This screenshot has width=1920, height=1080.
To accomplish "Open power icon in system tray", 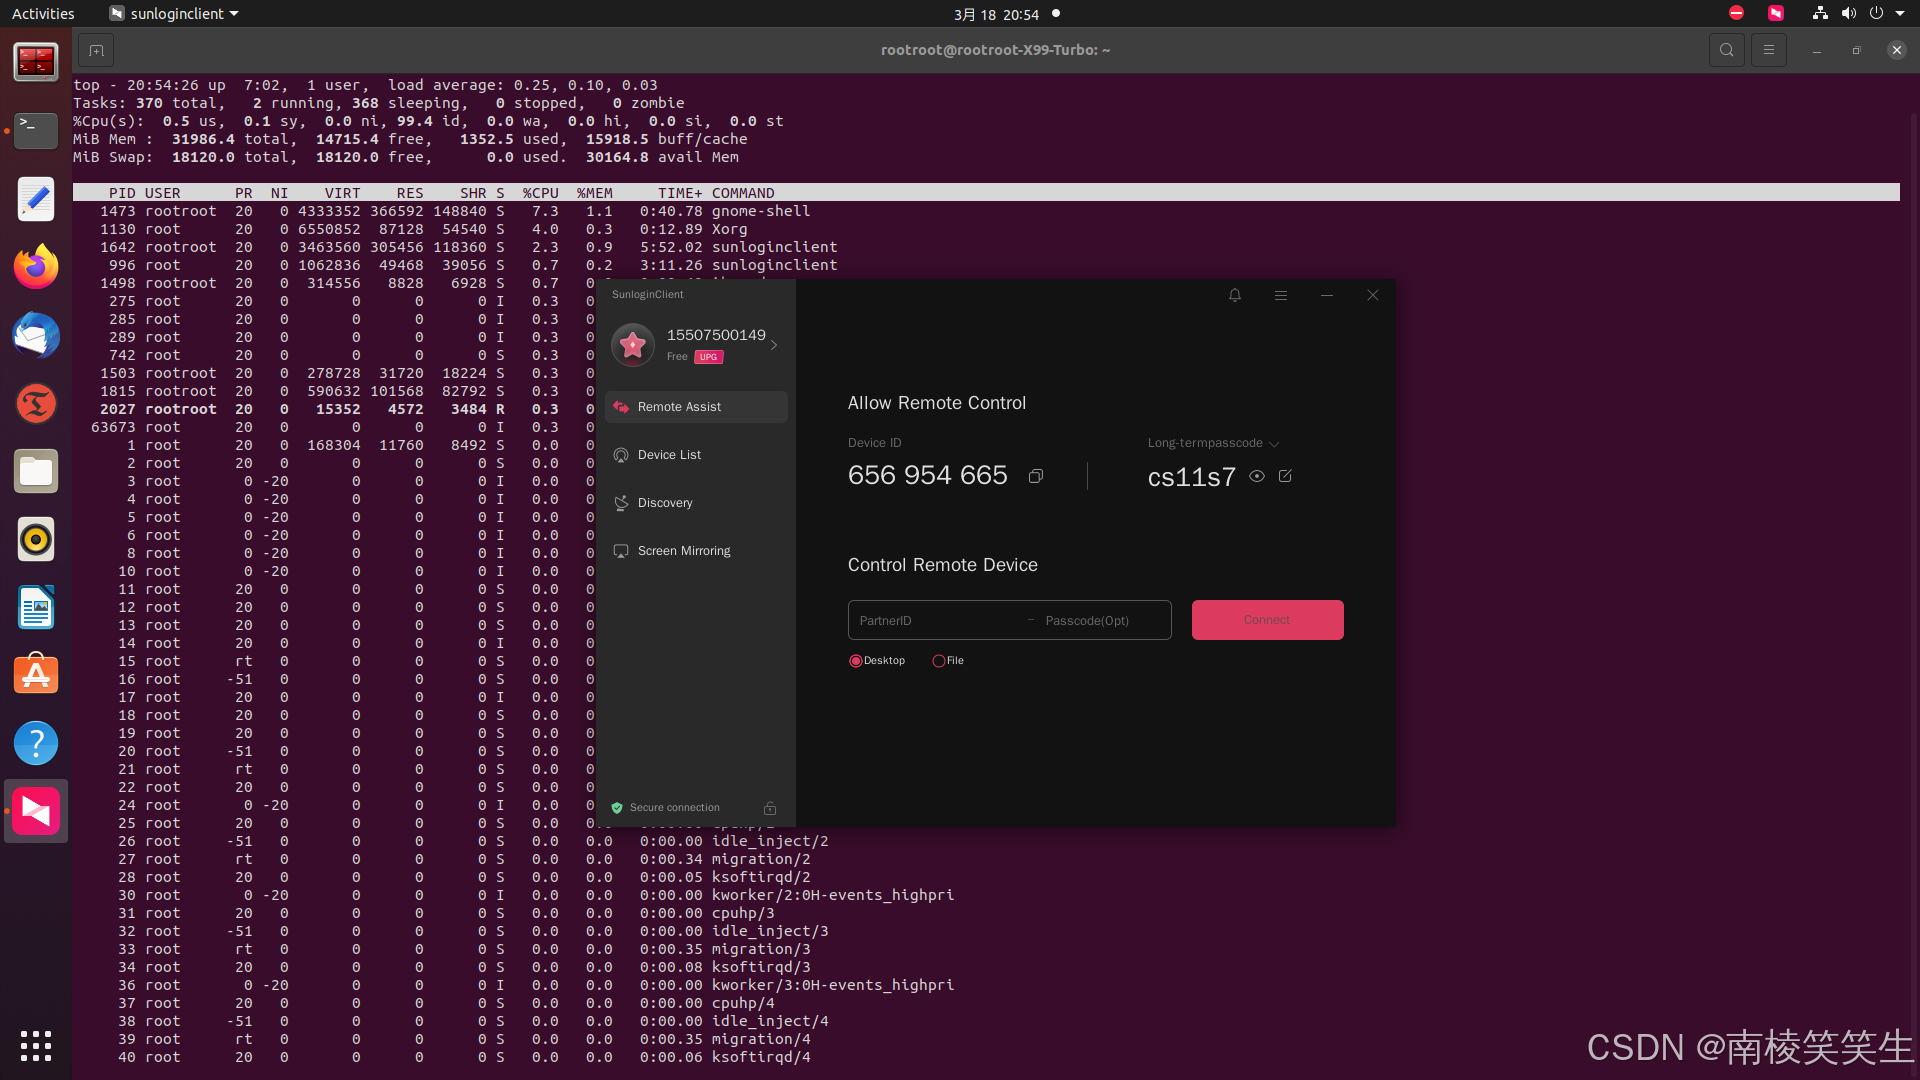I will [x=1876, y=13].
